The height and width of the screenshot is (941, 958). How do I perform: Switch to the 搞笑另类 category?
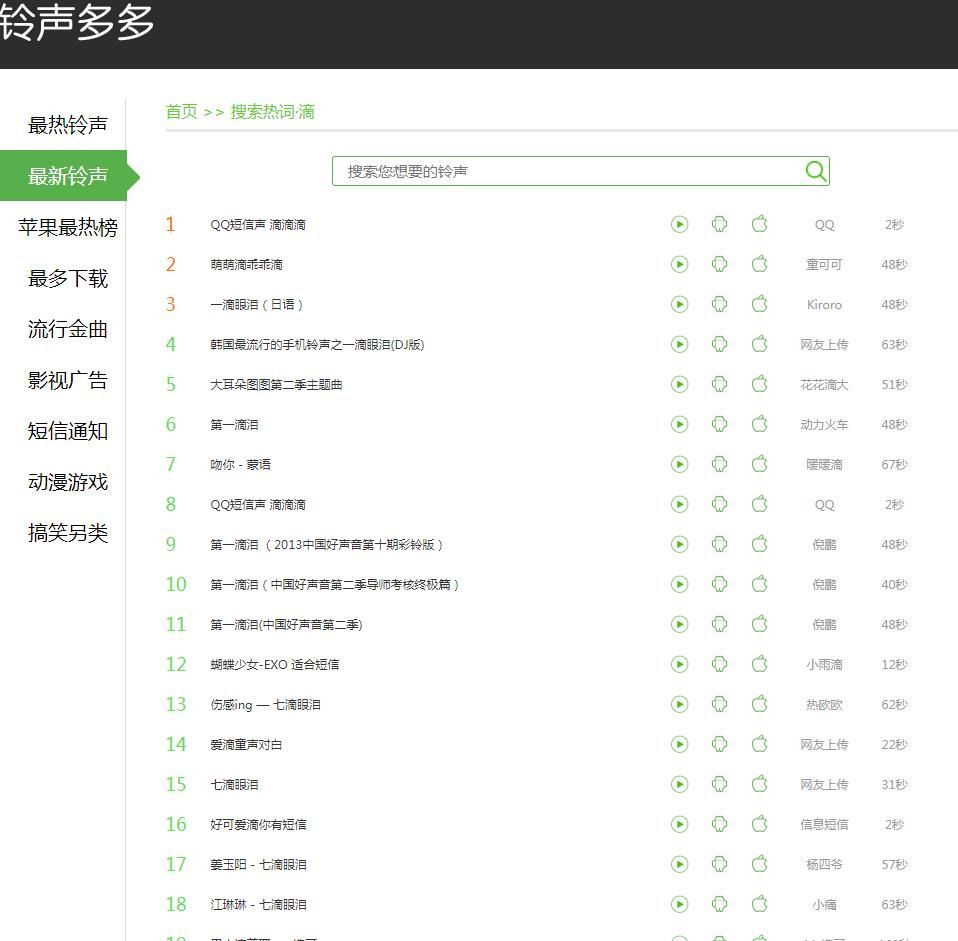pos(66,533)
